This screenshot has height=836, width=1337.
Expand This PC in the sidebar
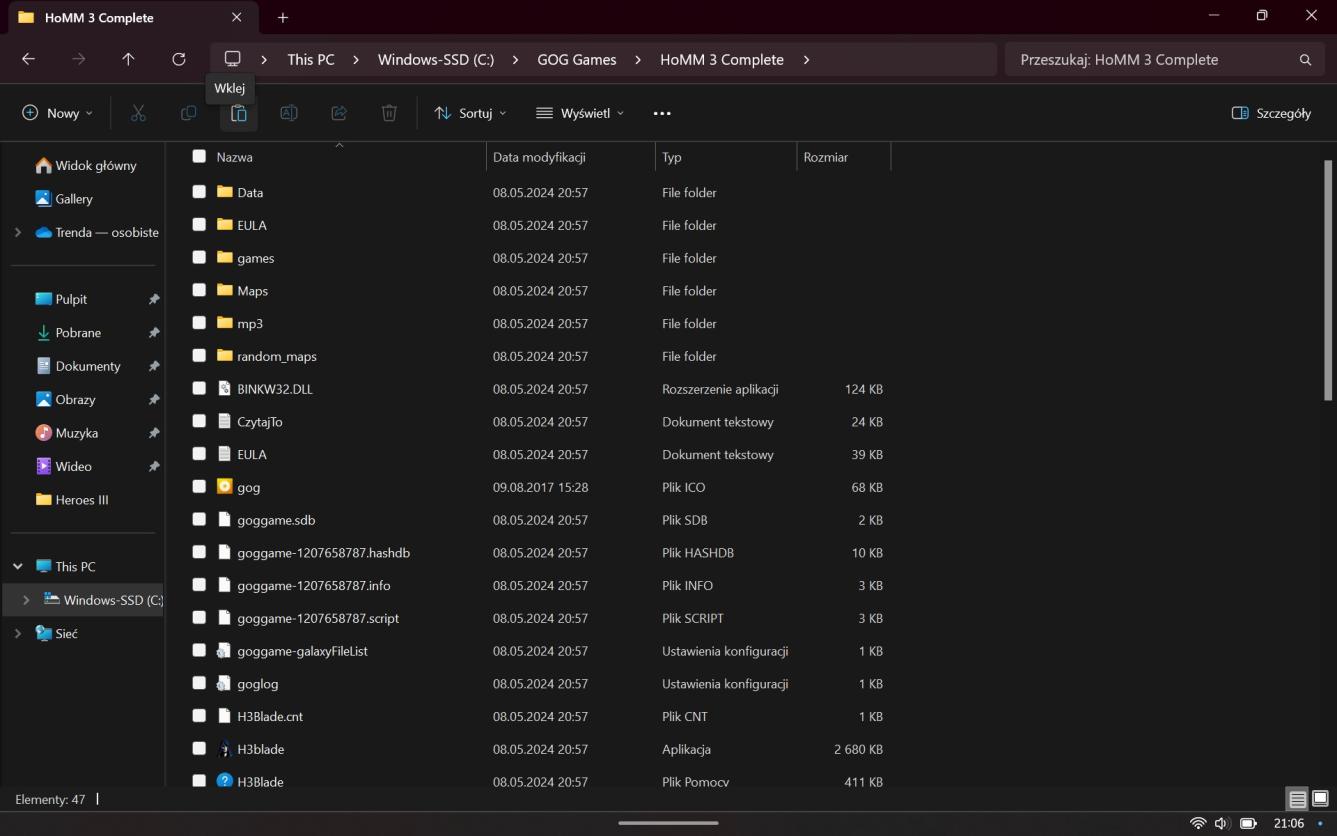[16, 566]
